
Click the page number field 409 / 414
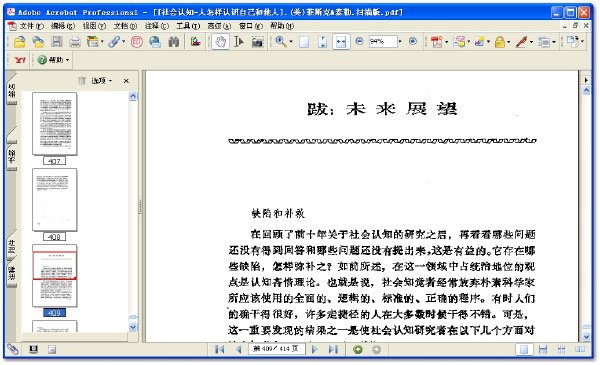click(277, 349)
